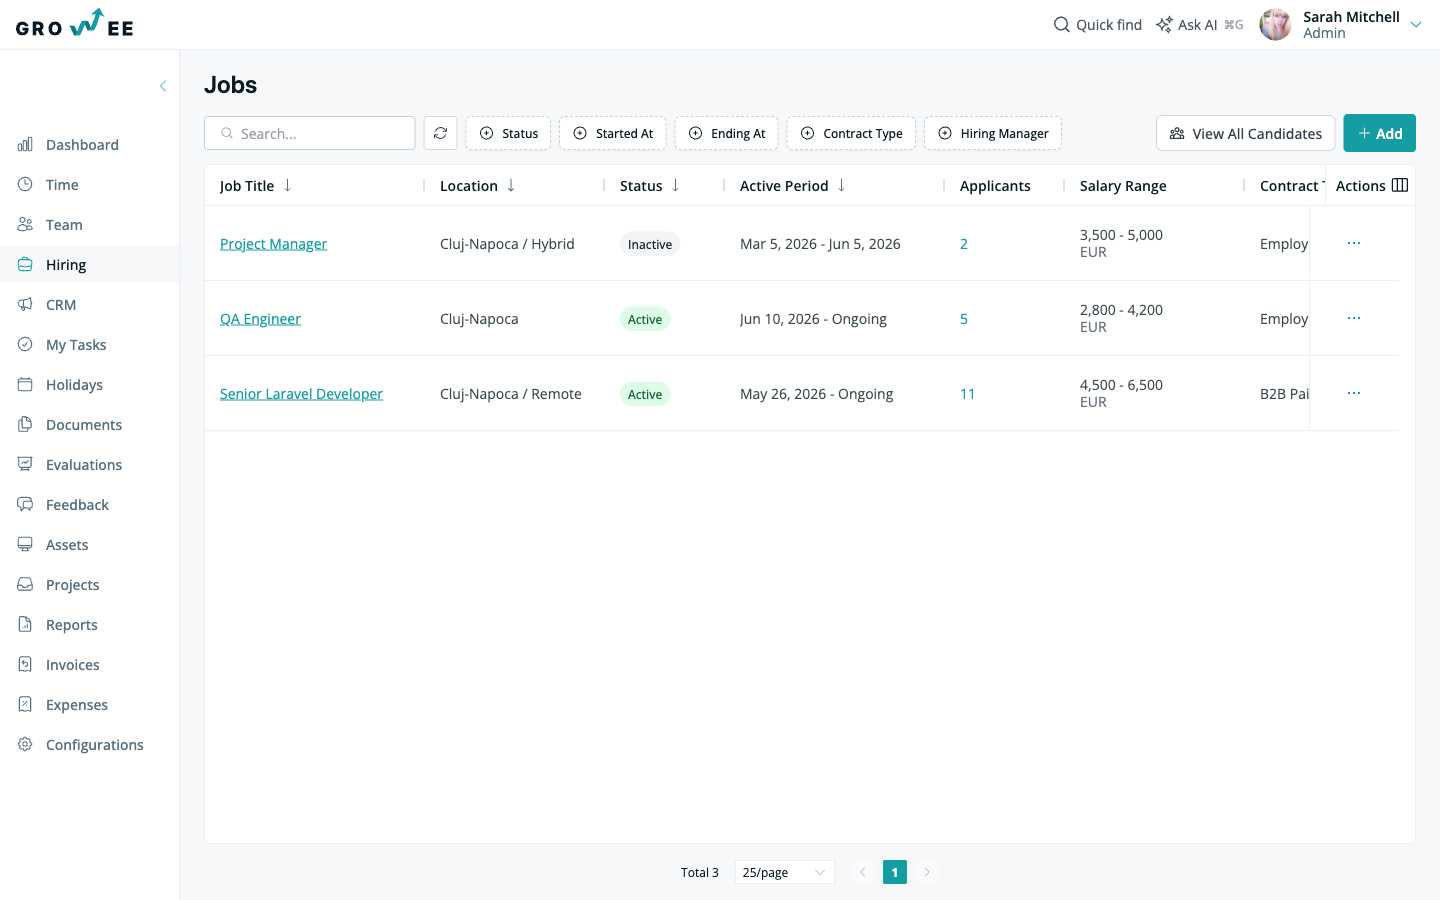Click View All Candidates button
This screenshot has height=900, width=1440.
[1246, 133]
